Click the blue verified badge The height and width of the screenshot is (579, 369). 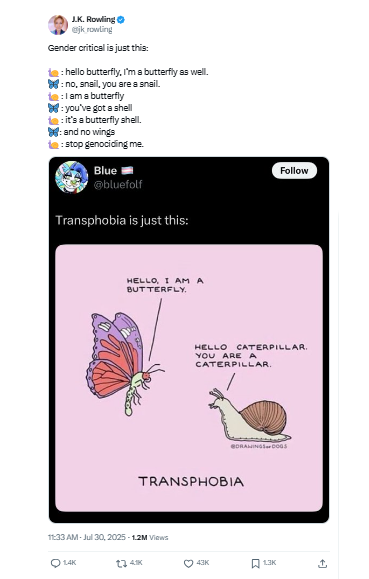(x=121, y=20)
